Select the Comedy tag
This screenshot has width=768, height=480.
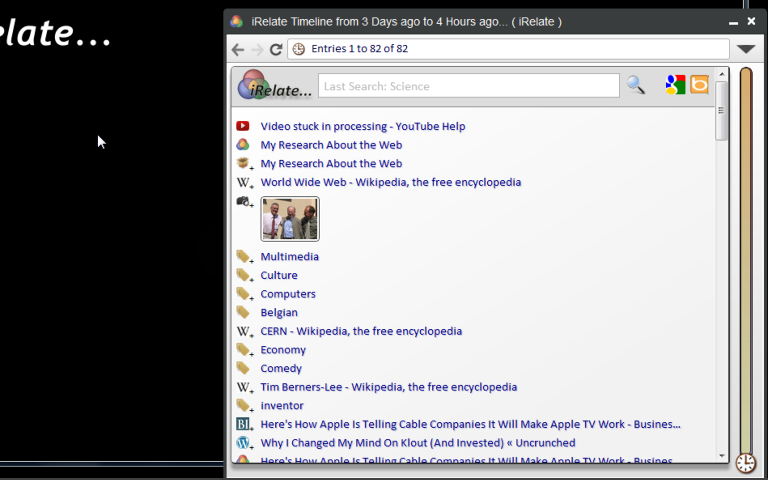tap(281, 368)
